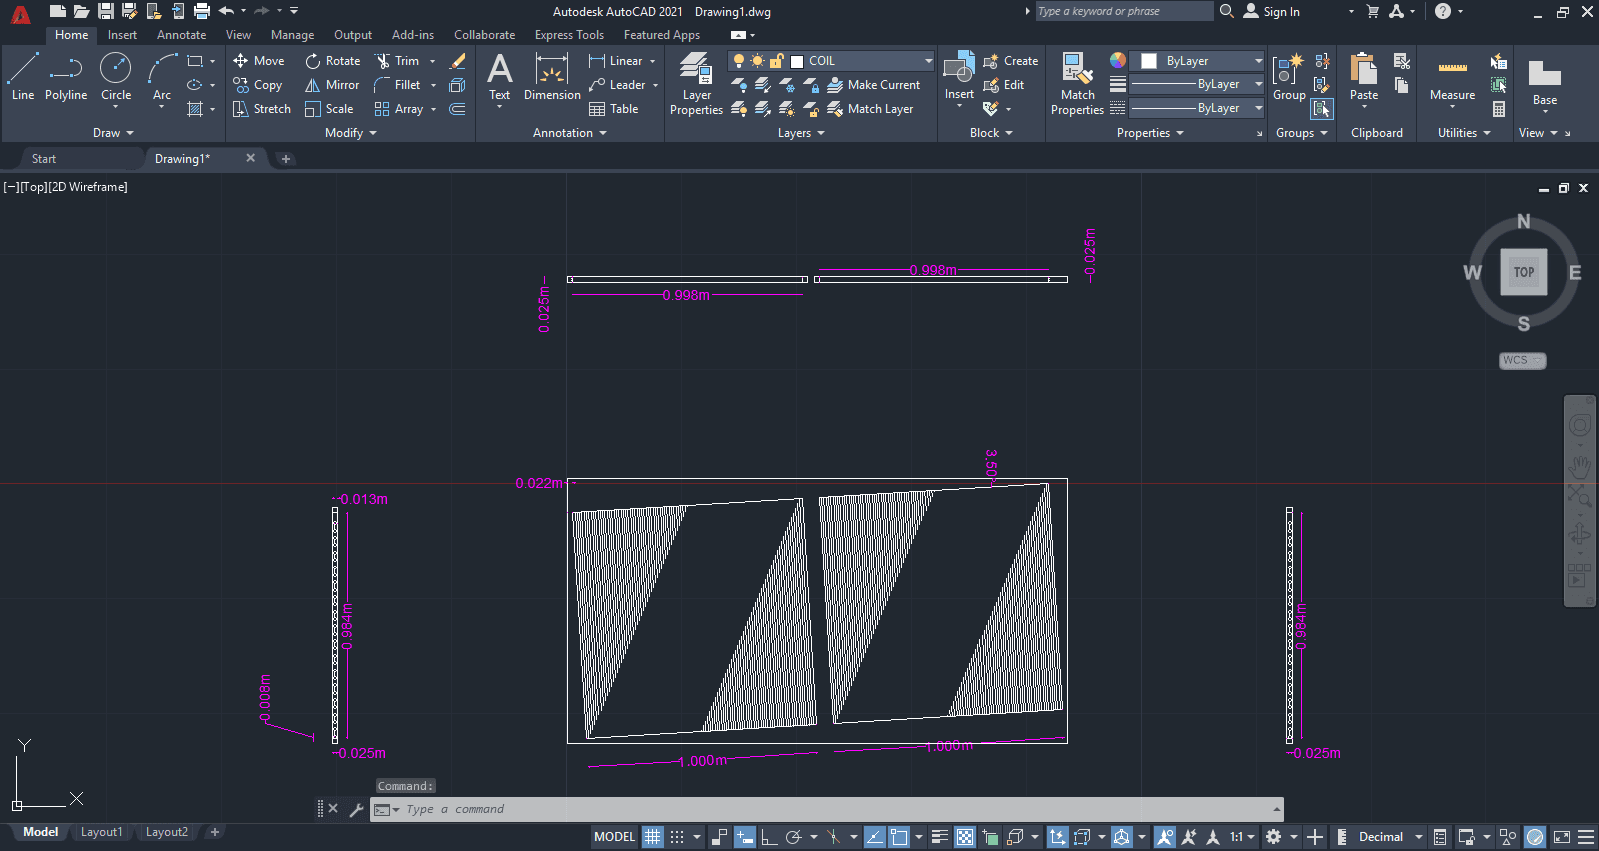The height and width of the screenshot is (851, 1599).
Task: Open Layer Properties manager
Action: pos(696,83)
